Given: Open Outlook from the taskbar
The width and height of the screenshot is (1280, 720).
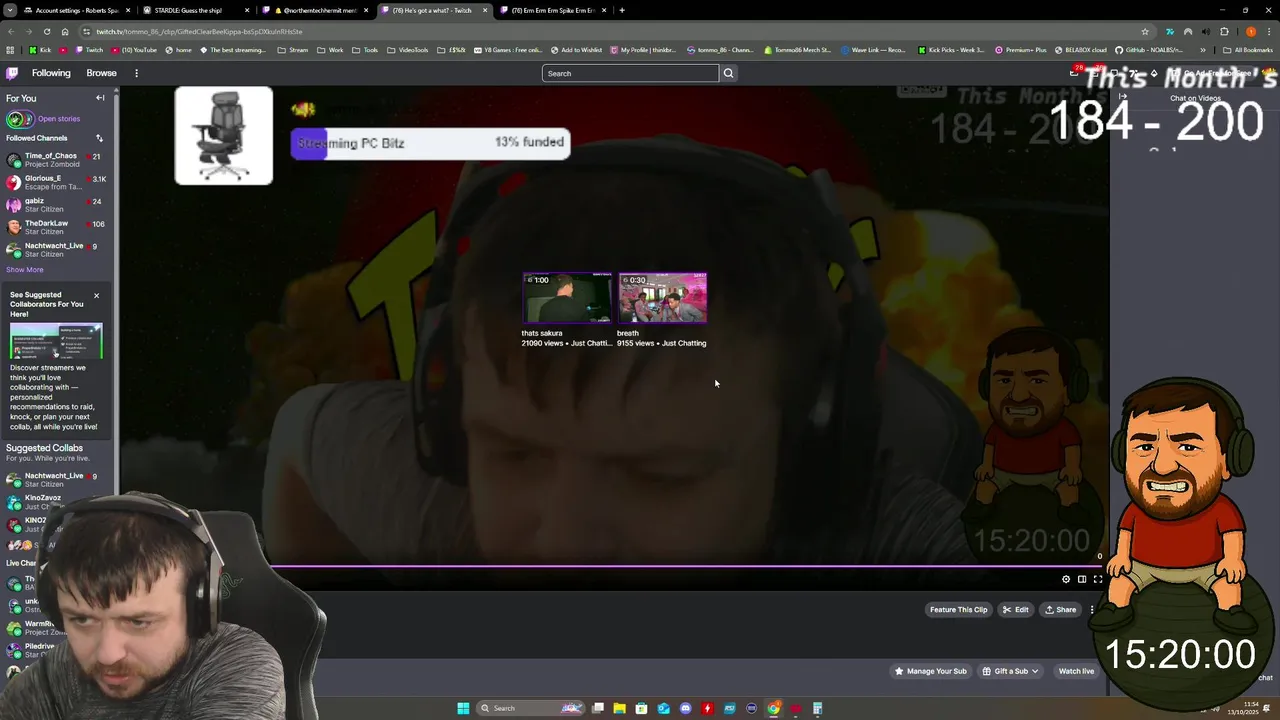Looking at the screenshot, I should pos(664,708).
